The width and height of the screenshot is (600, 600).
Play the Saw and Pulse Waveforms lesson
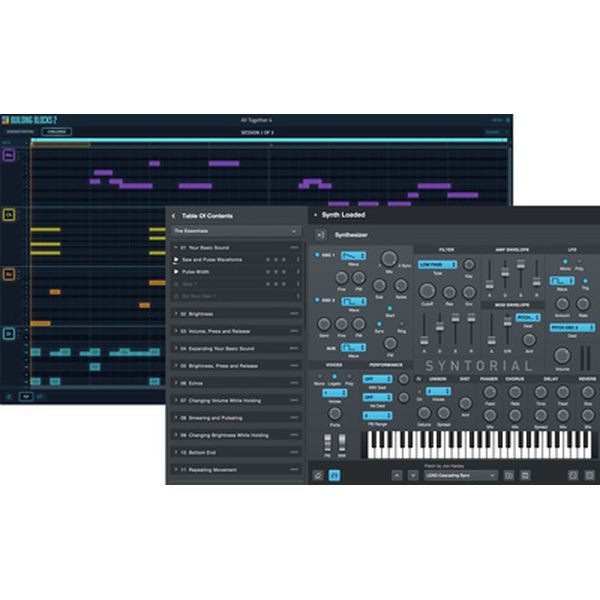(177, 259)
